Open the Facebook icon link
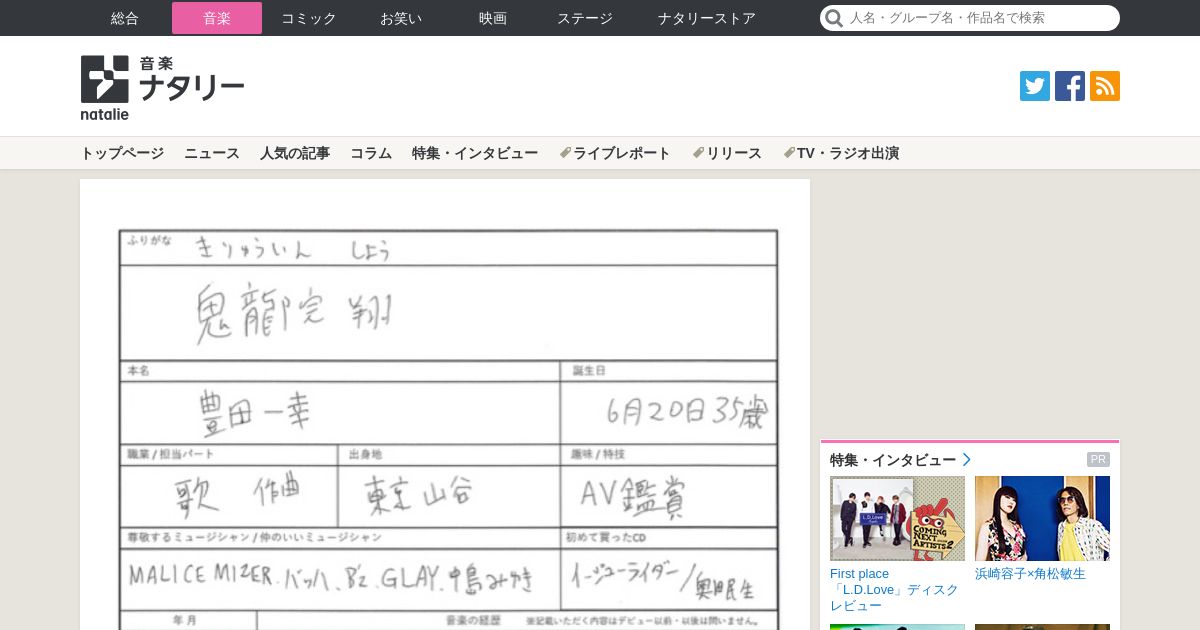The width and height of the screenshot is (1200, 630). (x=1070, y=86)
